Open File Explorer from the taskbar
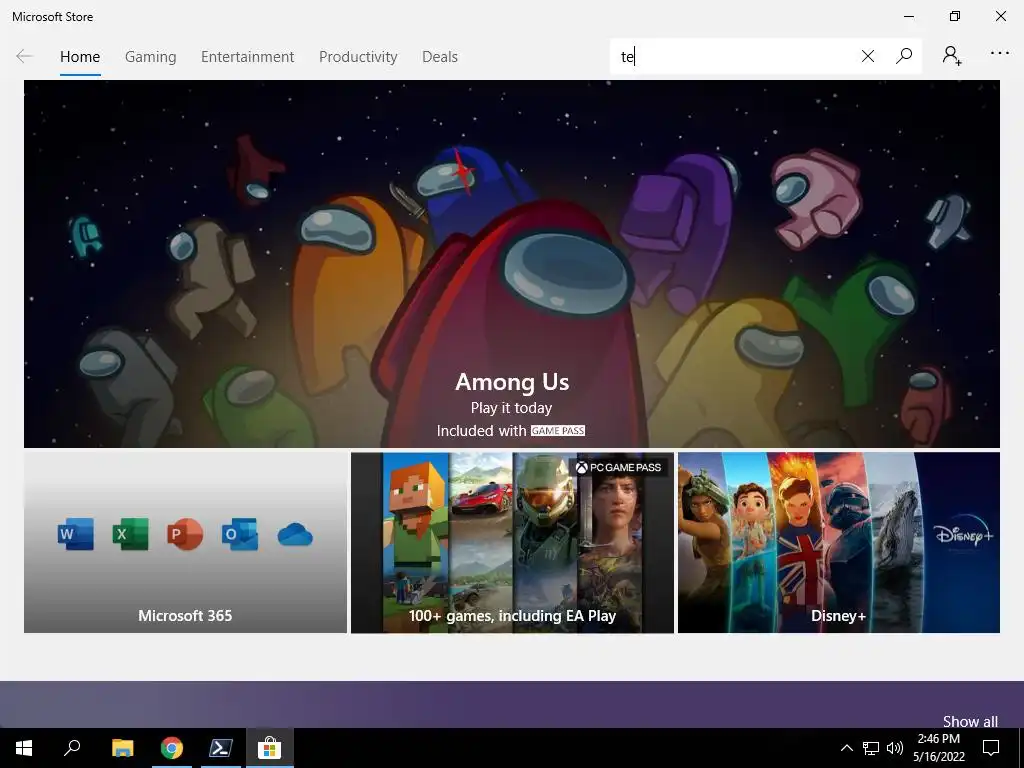This screenshot has height=768, width=1024. pyautogui.click(x=122, y=748)
